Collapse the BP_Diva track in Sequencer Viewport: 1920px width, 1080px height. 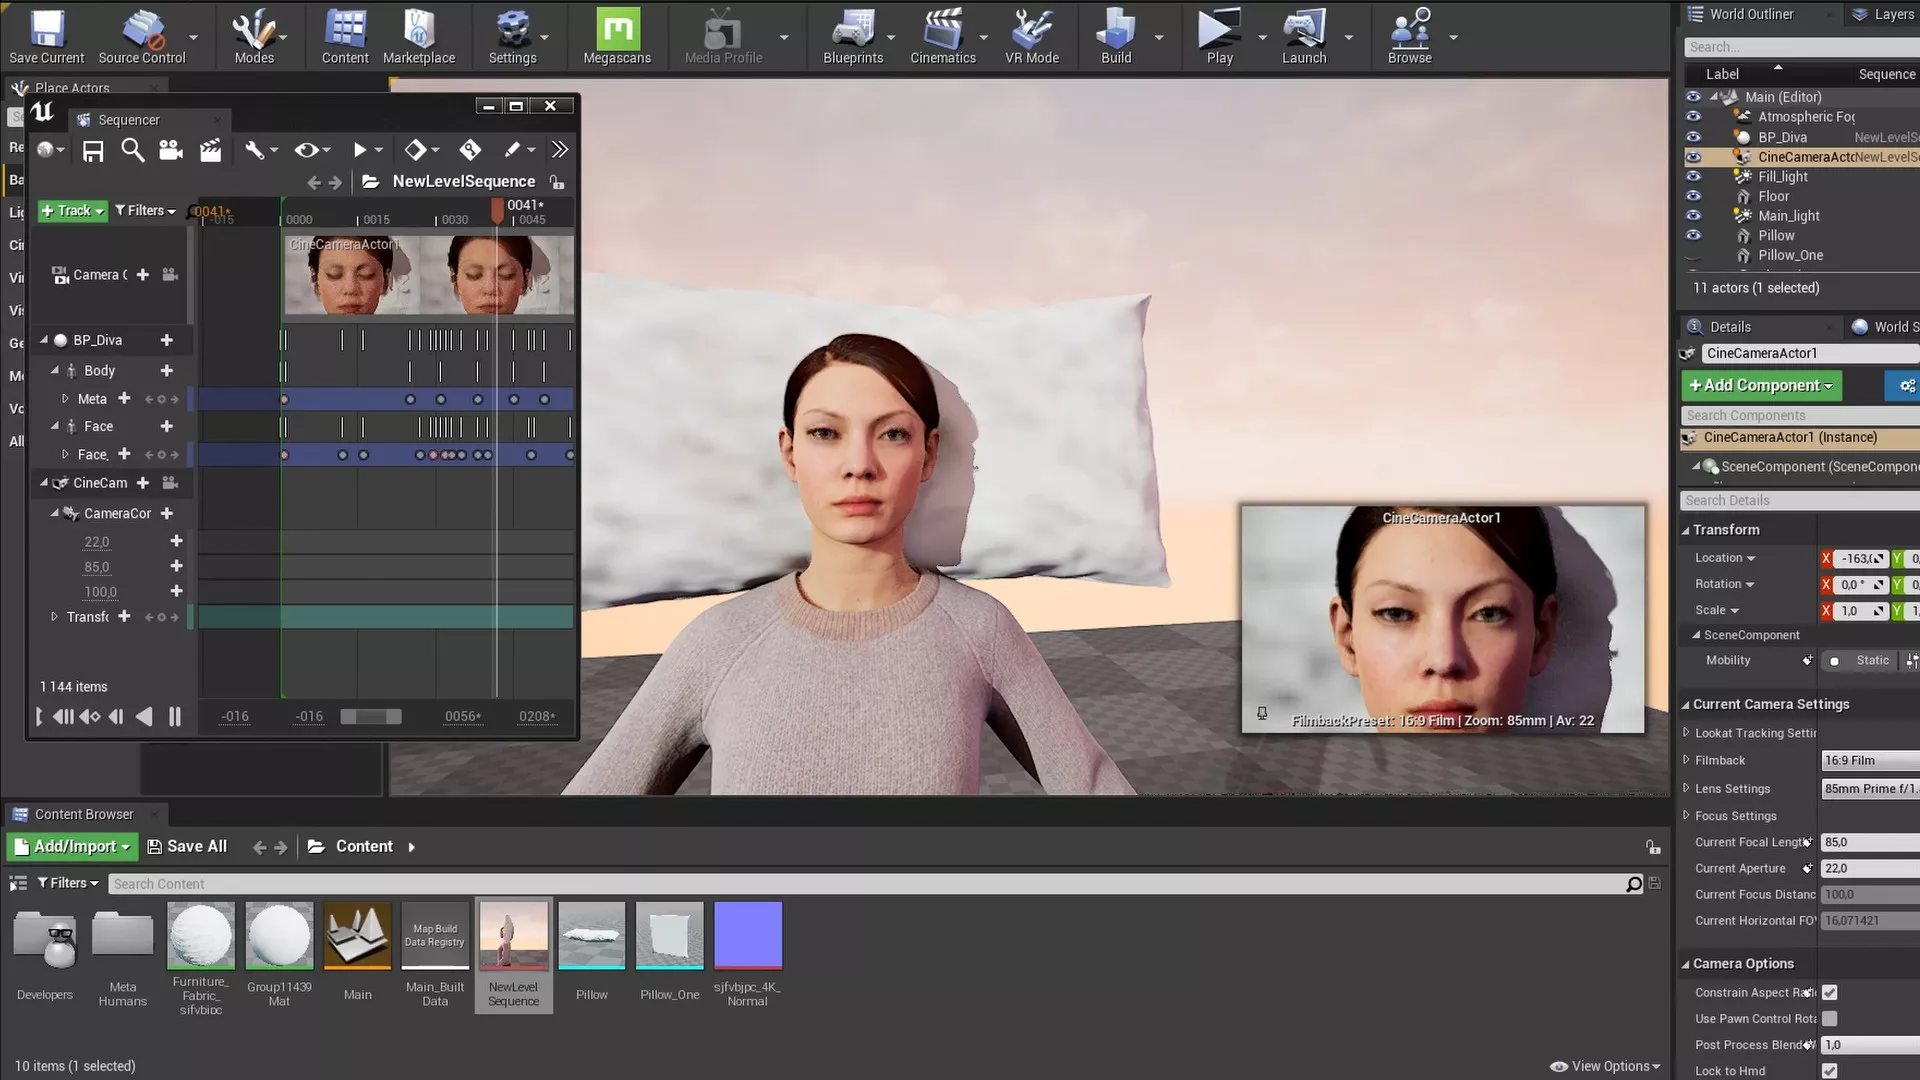click(44, 340)
